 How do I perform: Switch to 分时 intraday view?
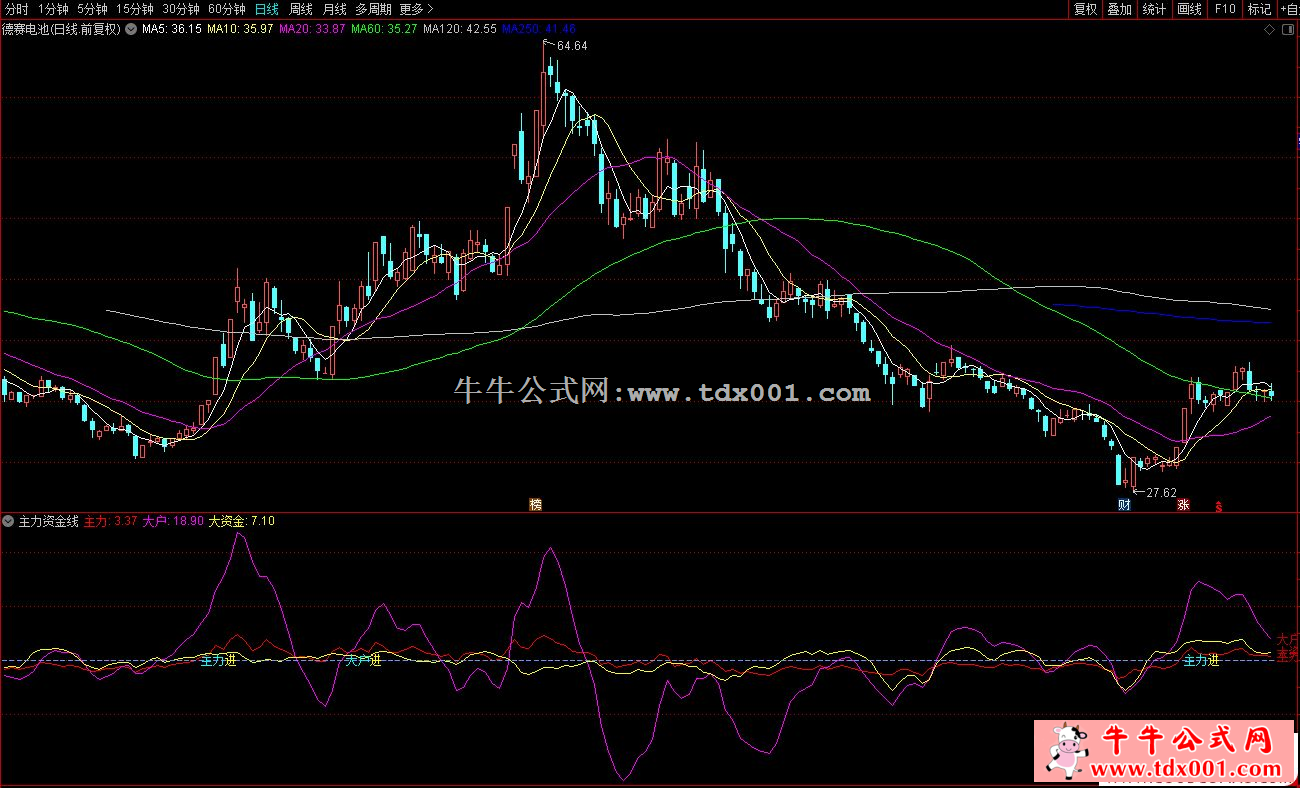(17, 9)
